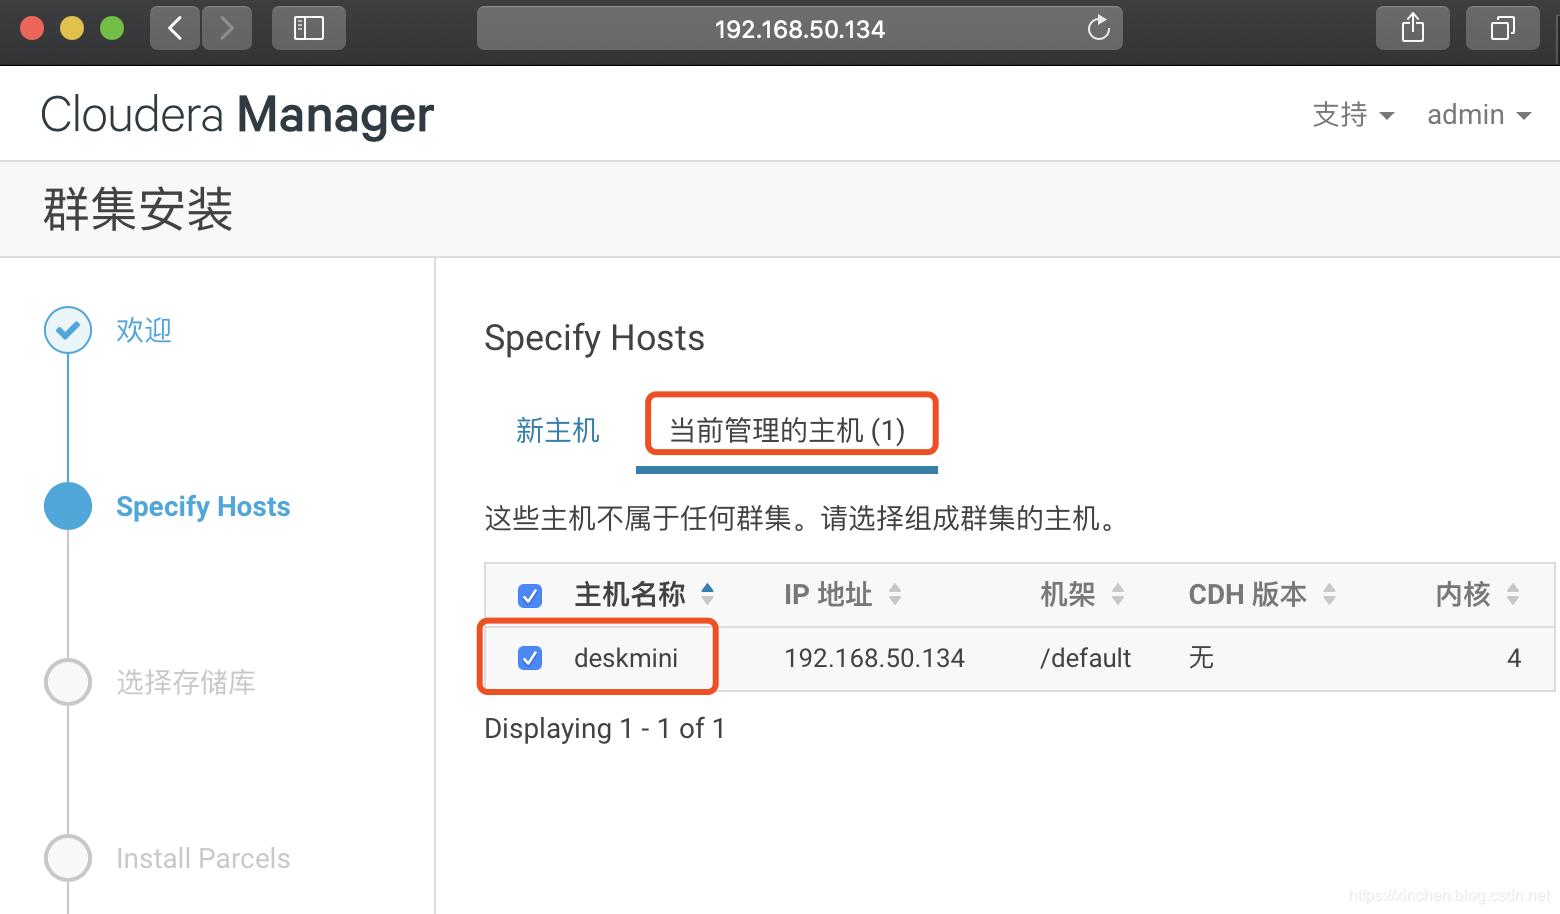This screenshot has height=914, width=1560.
Task: Open the admin user dropdown
Action: (x=1479, y=115)
